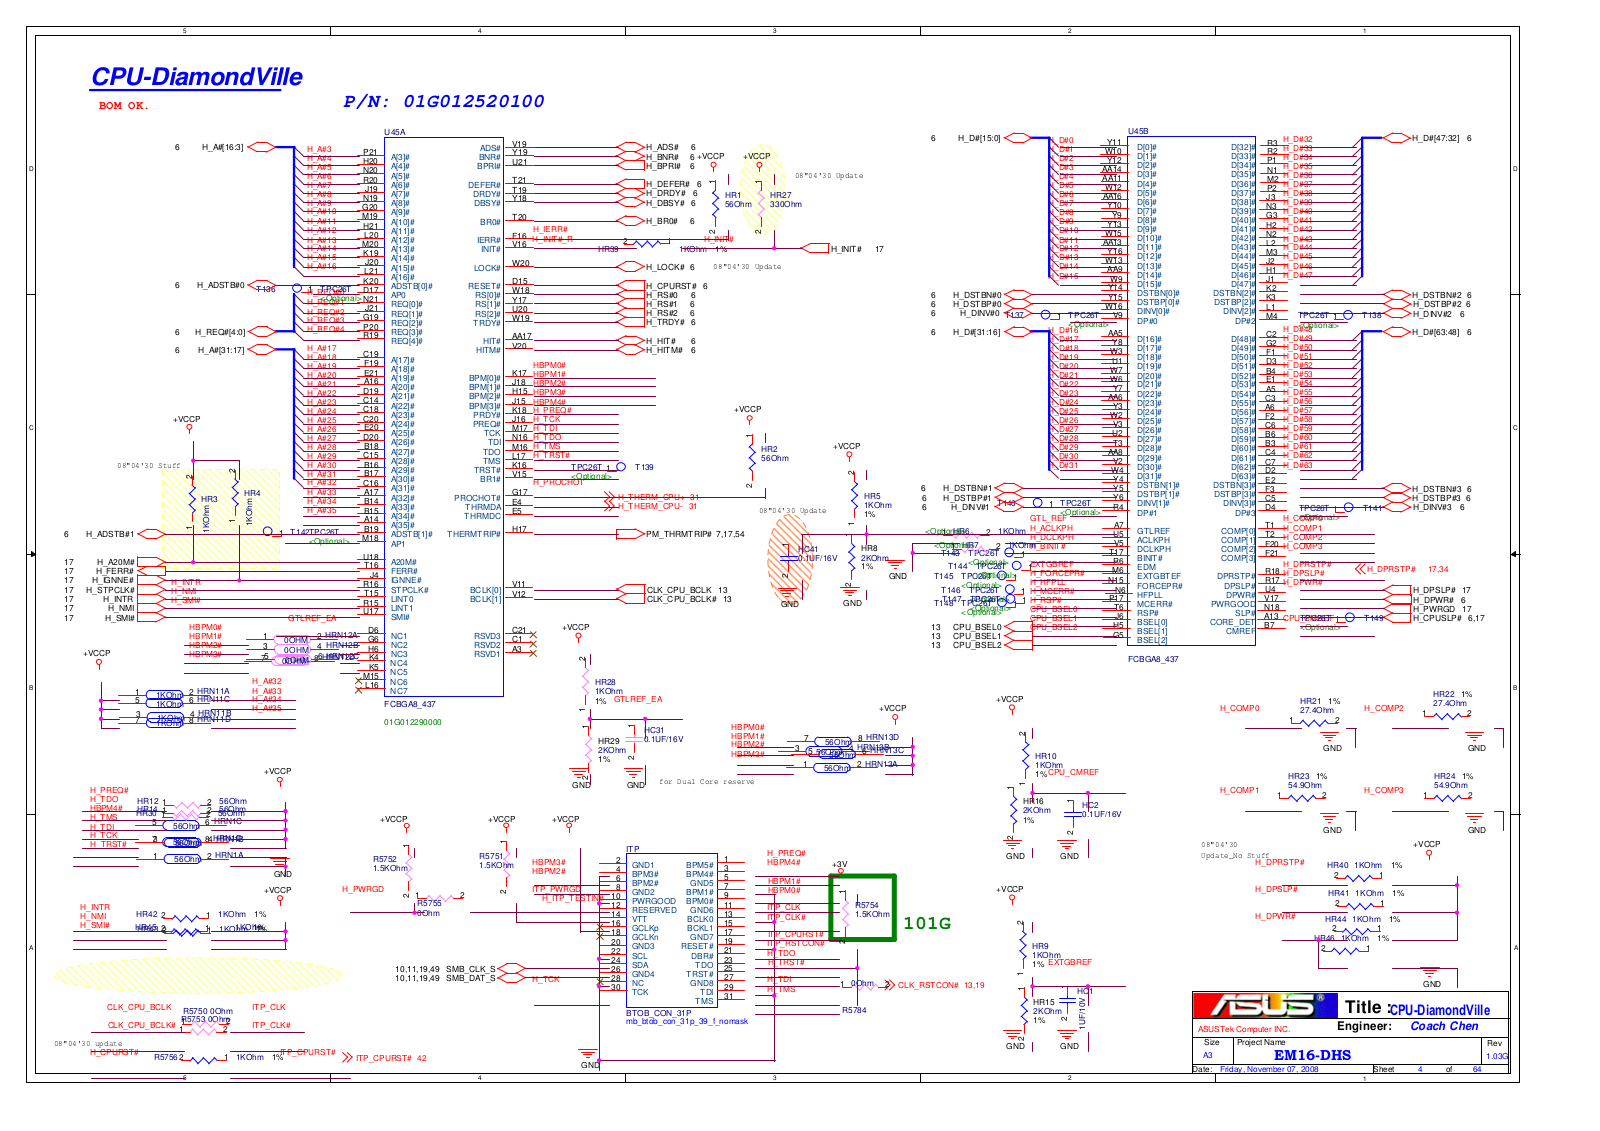Click the SMB_DAT_S net label
The height and width of the screenshot is (1131, 1600).
tap(469, 978)
